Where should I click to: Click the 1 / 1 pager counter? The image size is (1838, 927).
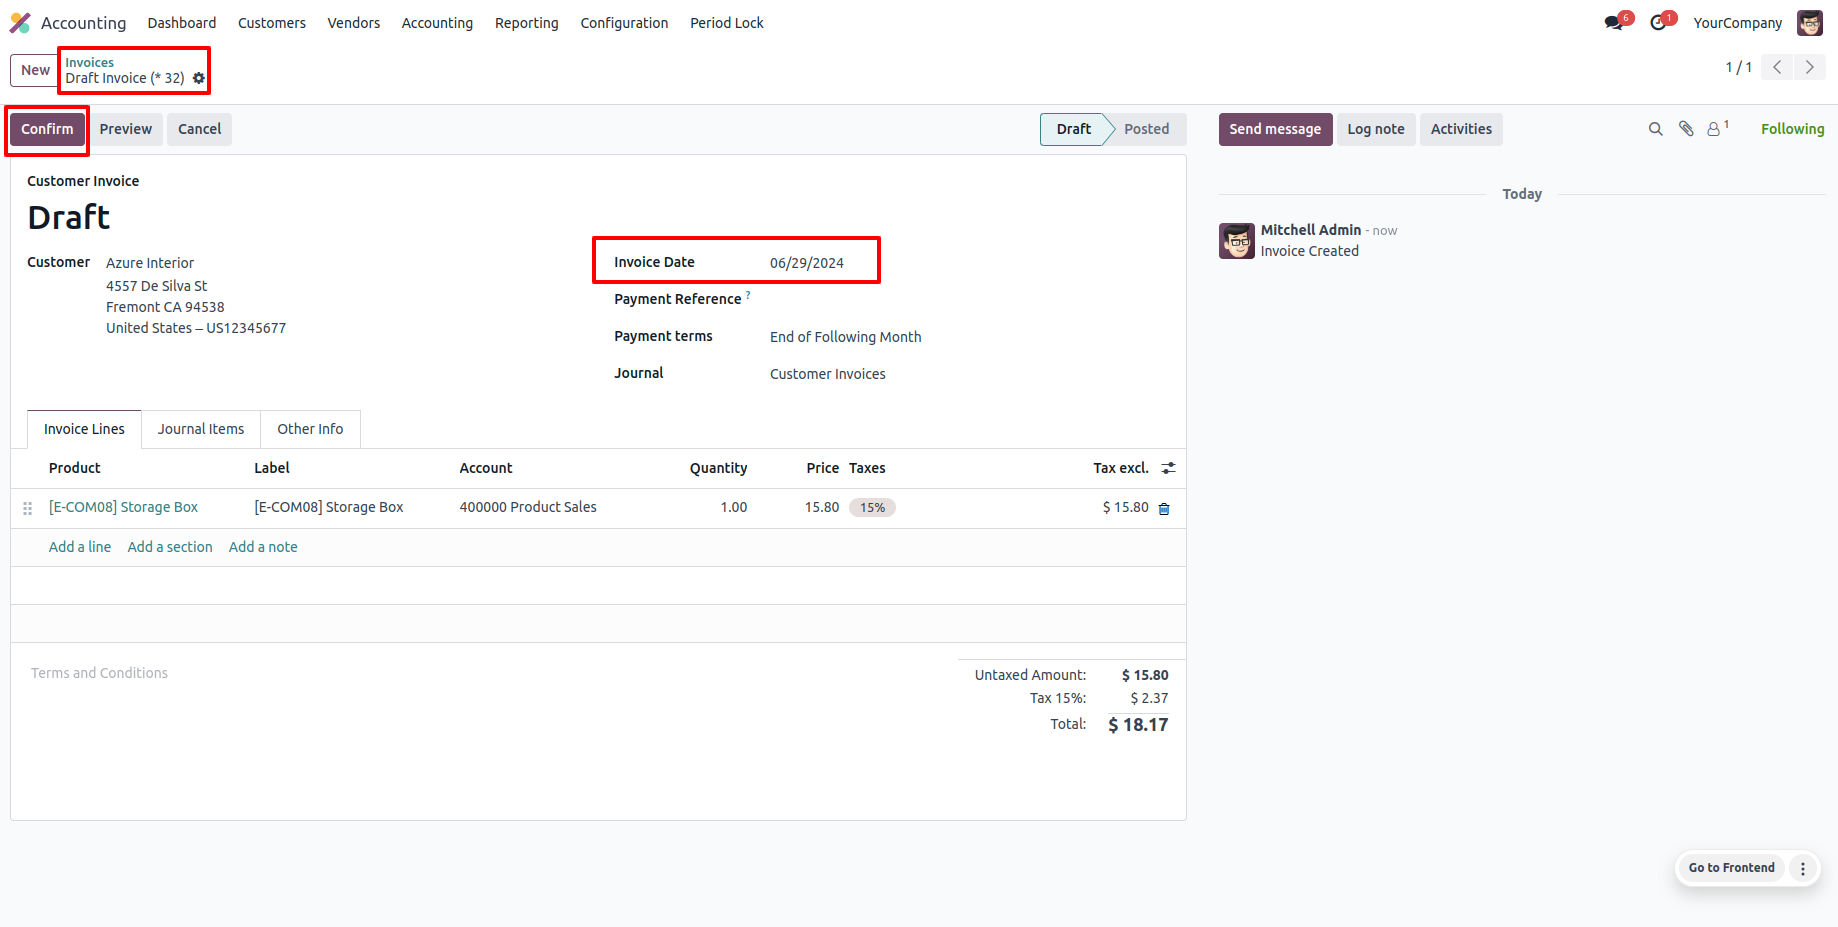tap(1738, 67)
